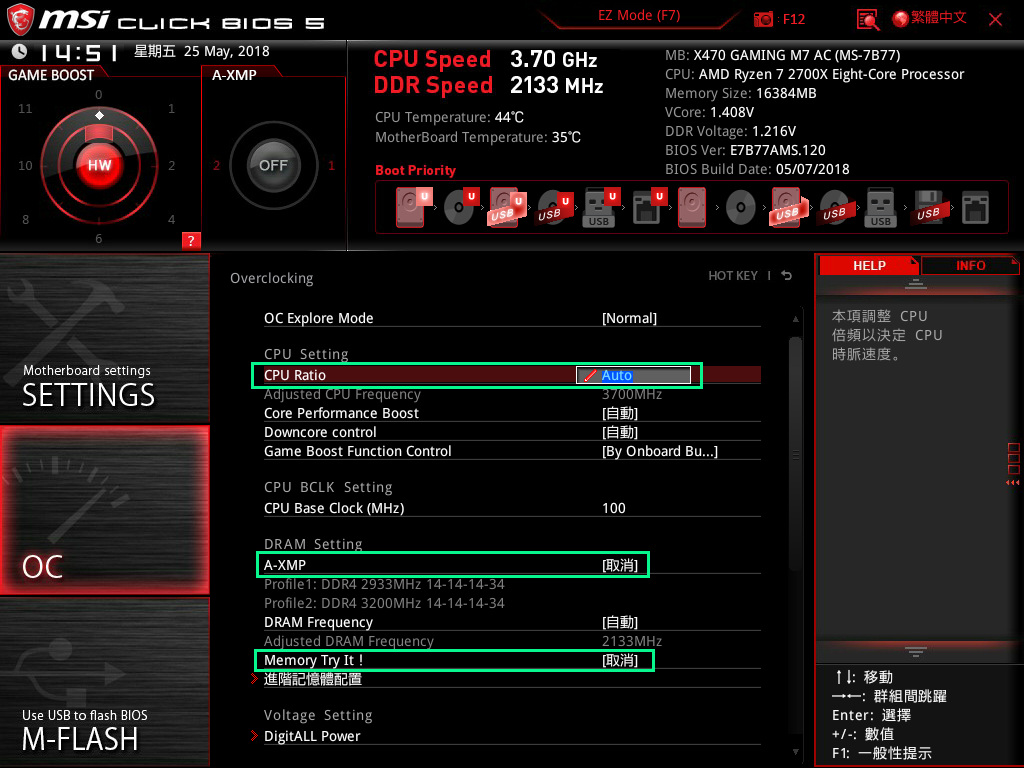Toggle the GAME BOOST HW knob
Image resolution: width=1024 pixels, height=768 pixels.
[x=99, y=165]
